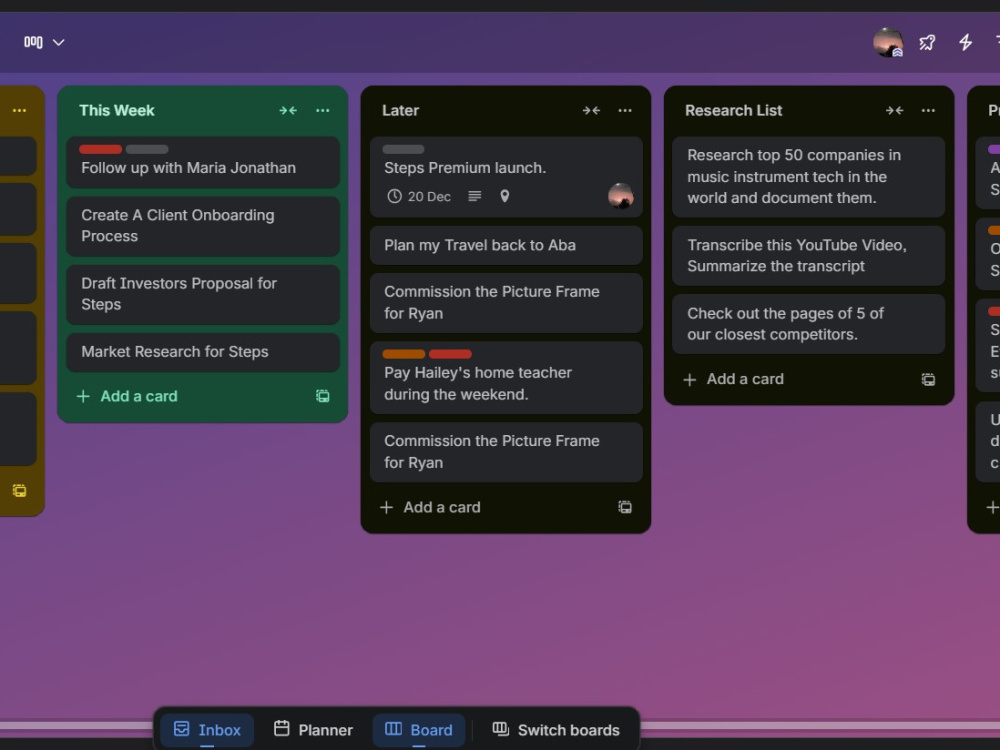
Task: Create from template in This Week list
Action: (x=323, y=396)
